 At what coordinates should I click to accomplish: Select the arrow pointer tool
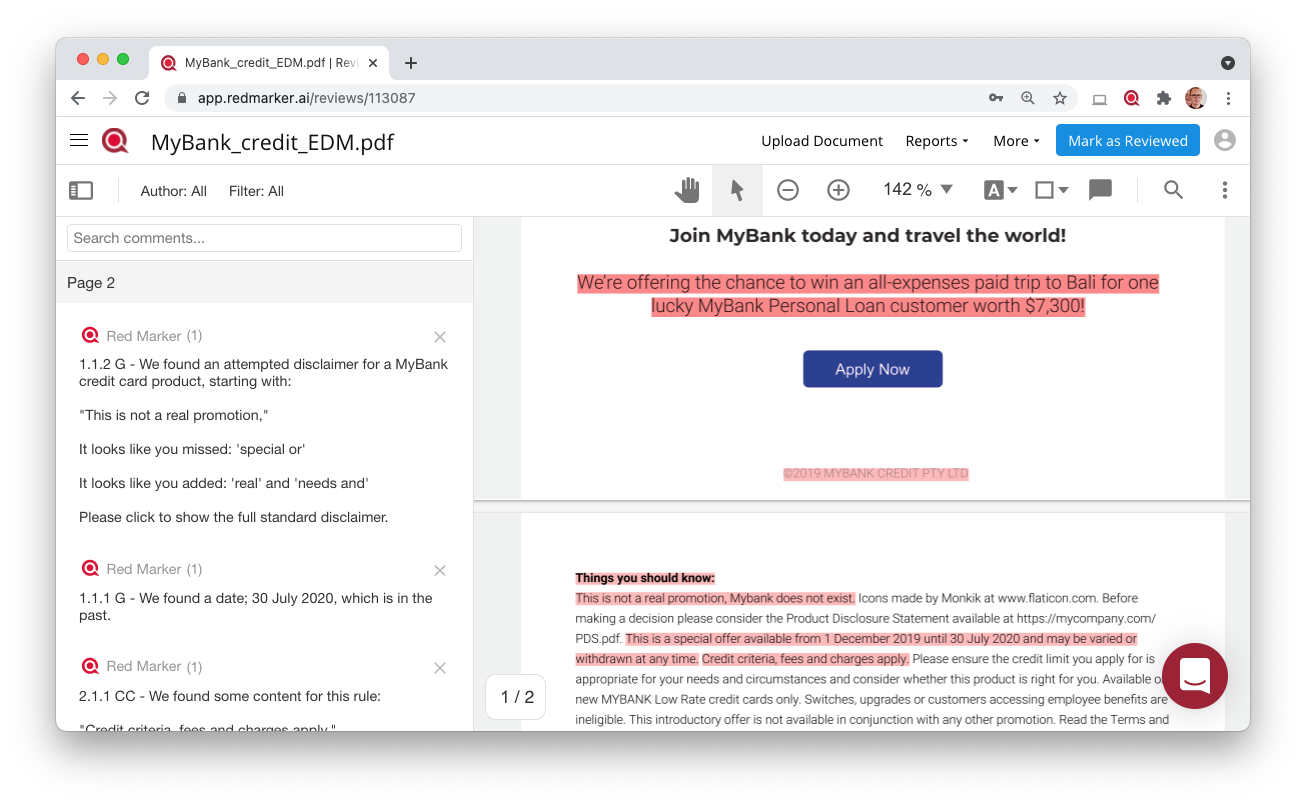[x=737, y=190]
